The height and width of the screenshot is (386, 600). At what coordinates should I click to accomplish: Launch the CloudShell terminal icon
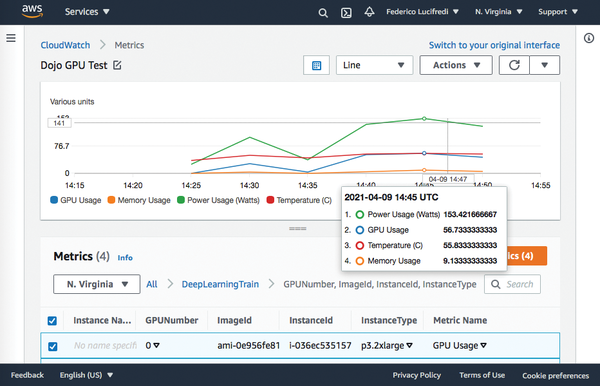point(346,13)
